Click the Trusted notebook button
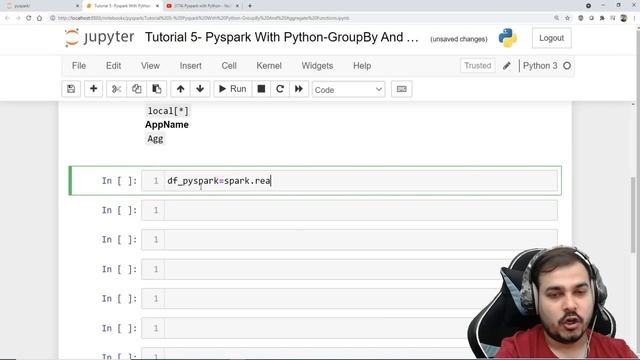This screenshot has width=640, height=360. [478, 66]
